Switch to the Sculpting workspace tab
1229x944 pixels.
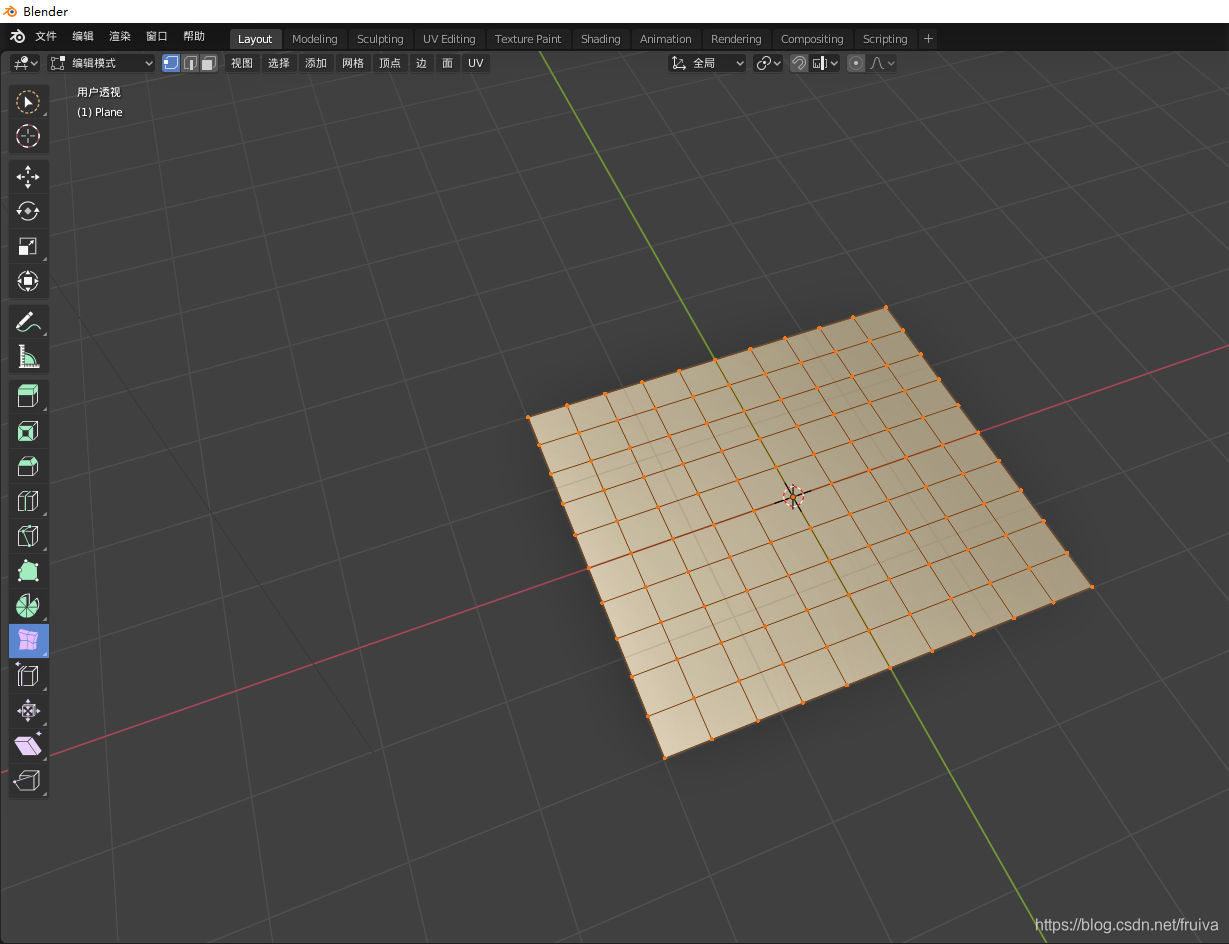click(380, 39)
